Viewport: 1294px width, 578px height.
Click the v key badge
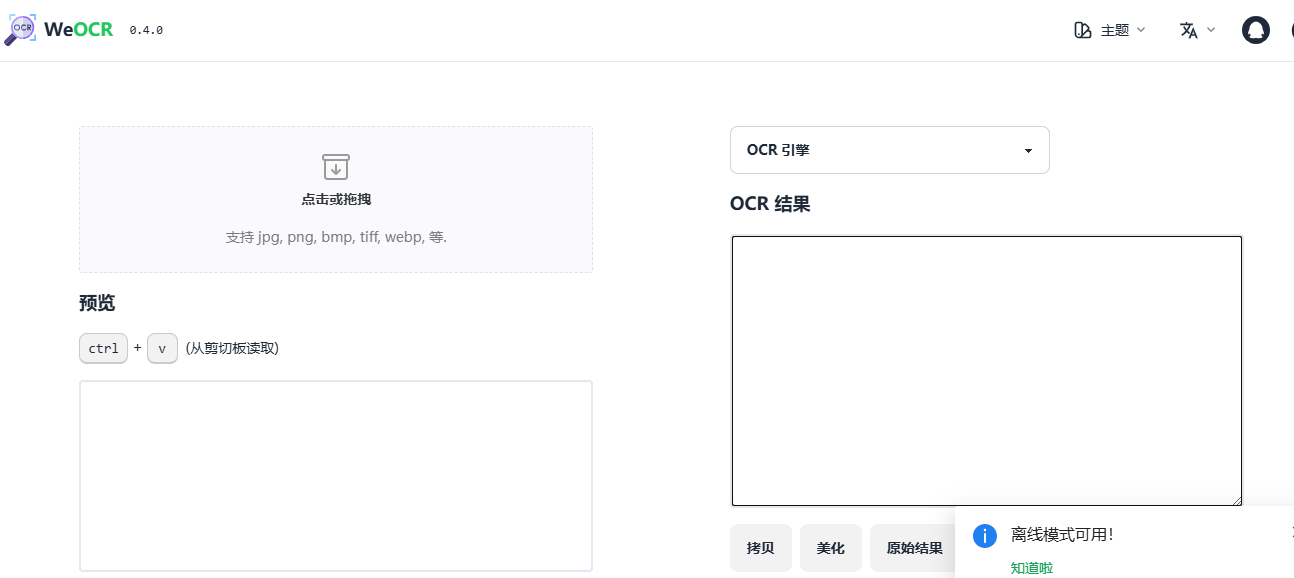pyautogui.click(x=162, y=348)
